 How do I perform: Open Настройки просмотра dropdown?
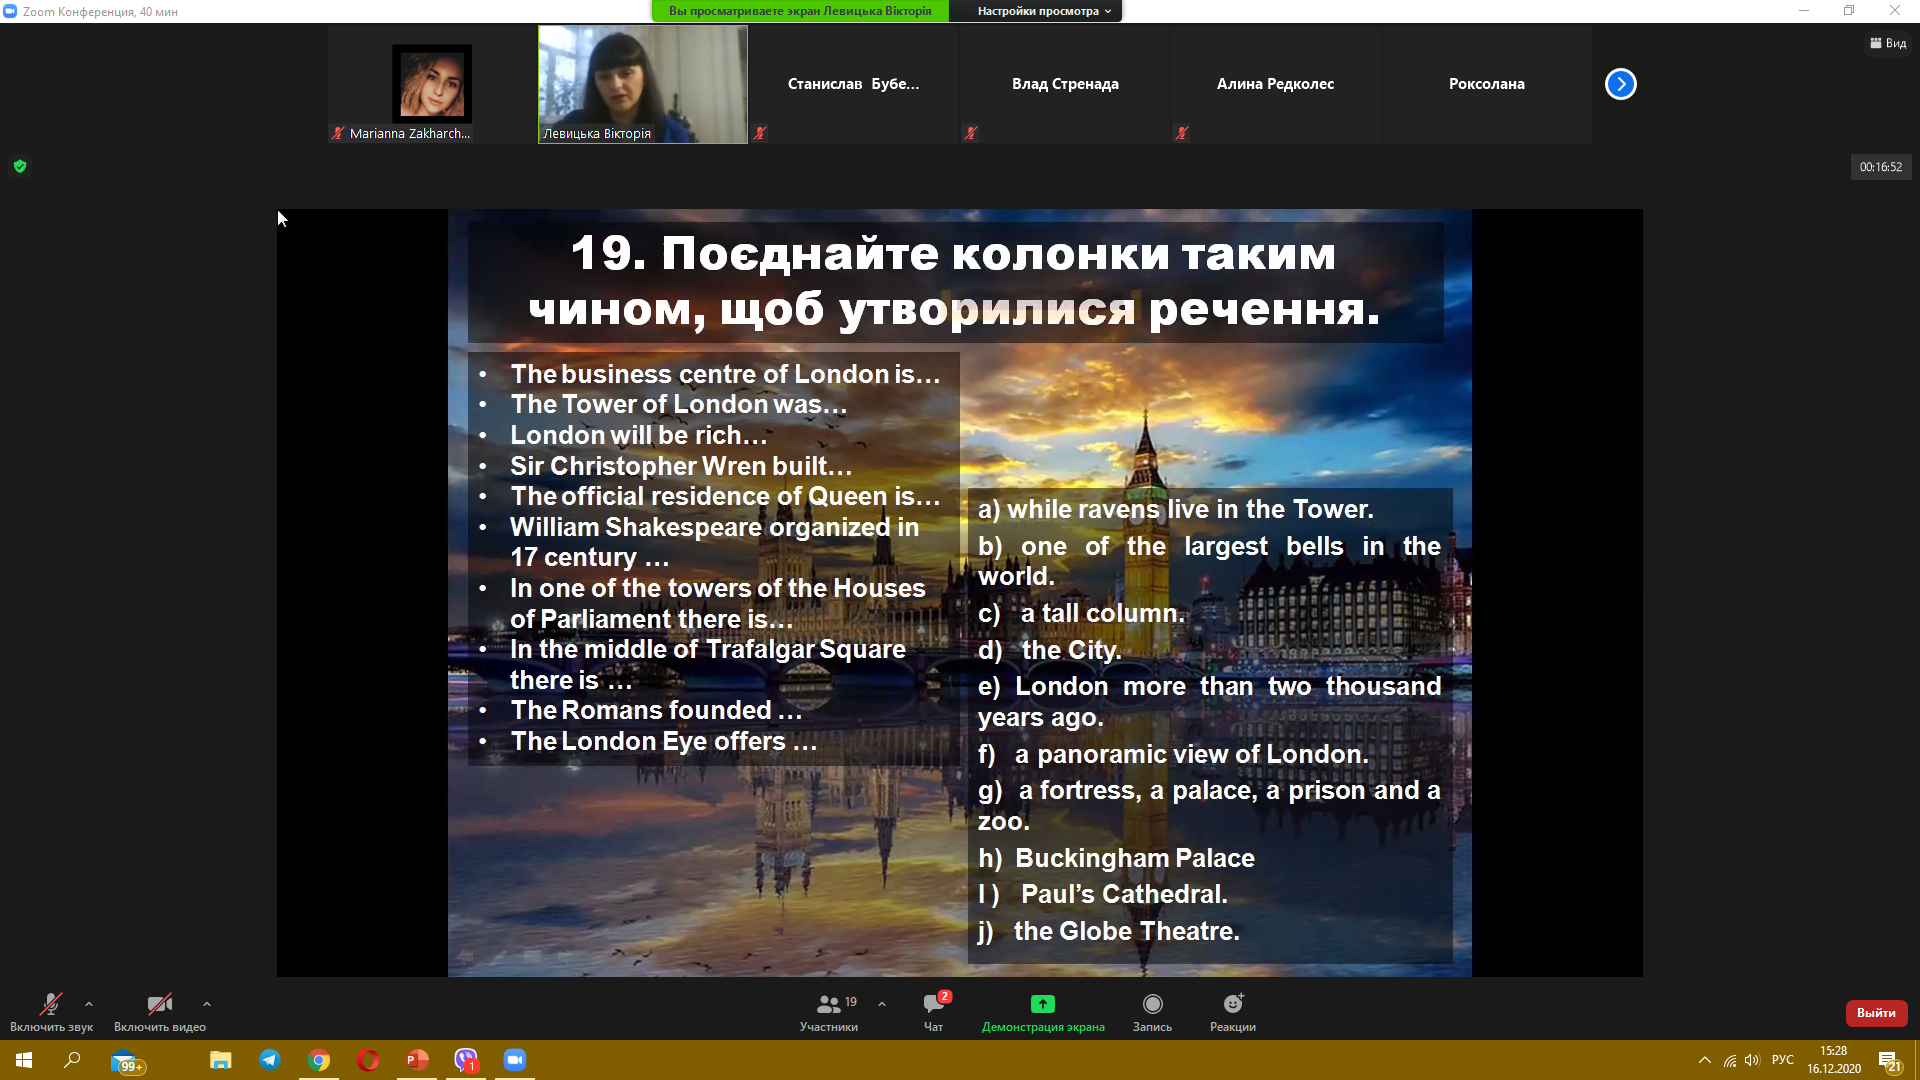(x=1043, y=11)
